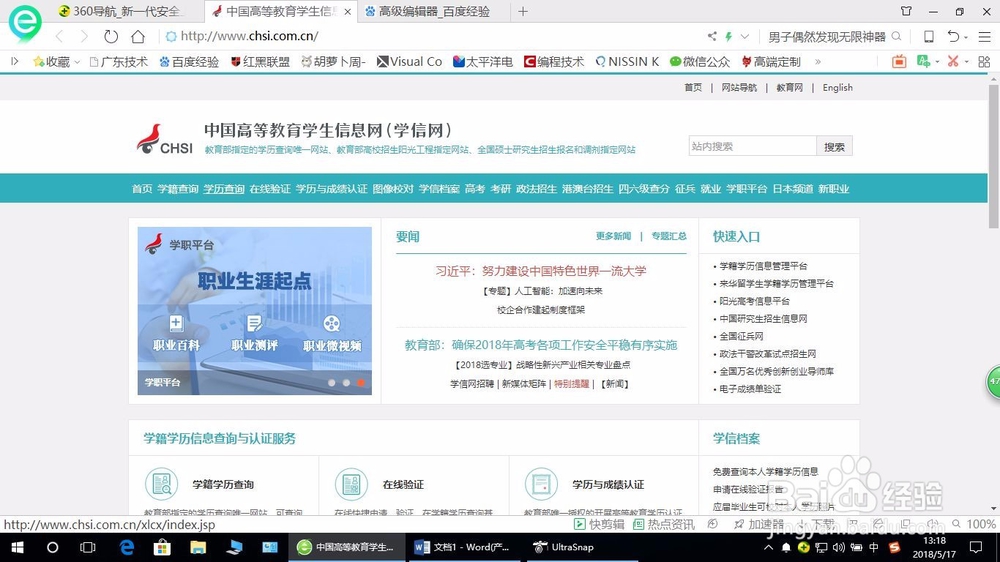Screen dimensions: 1000x562
Task: Select the 学历查询 menu item
Action: tap(224, 189)
